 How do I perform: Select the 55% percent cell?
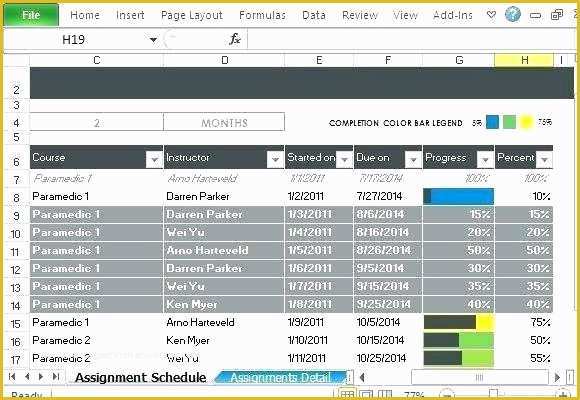pyautogui.click(x=524, y=358)
